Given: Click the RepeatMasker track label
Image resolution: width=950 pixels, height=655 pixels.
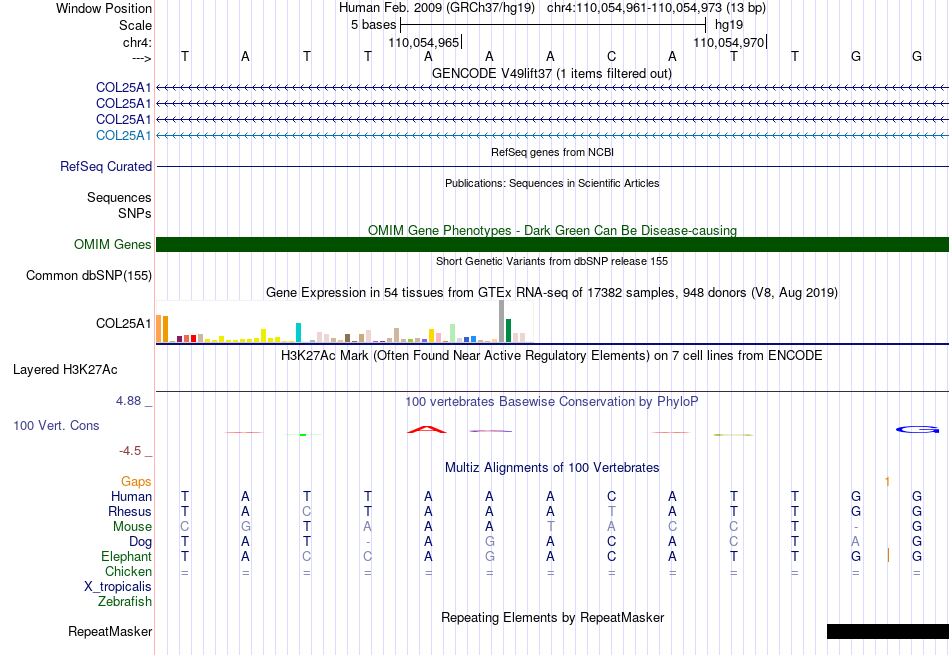Looking at the screenshot, I should point(110,631).
